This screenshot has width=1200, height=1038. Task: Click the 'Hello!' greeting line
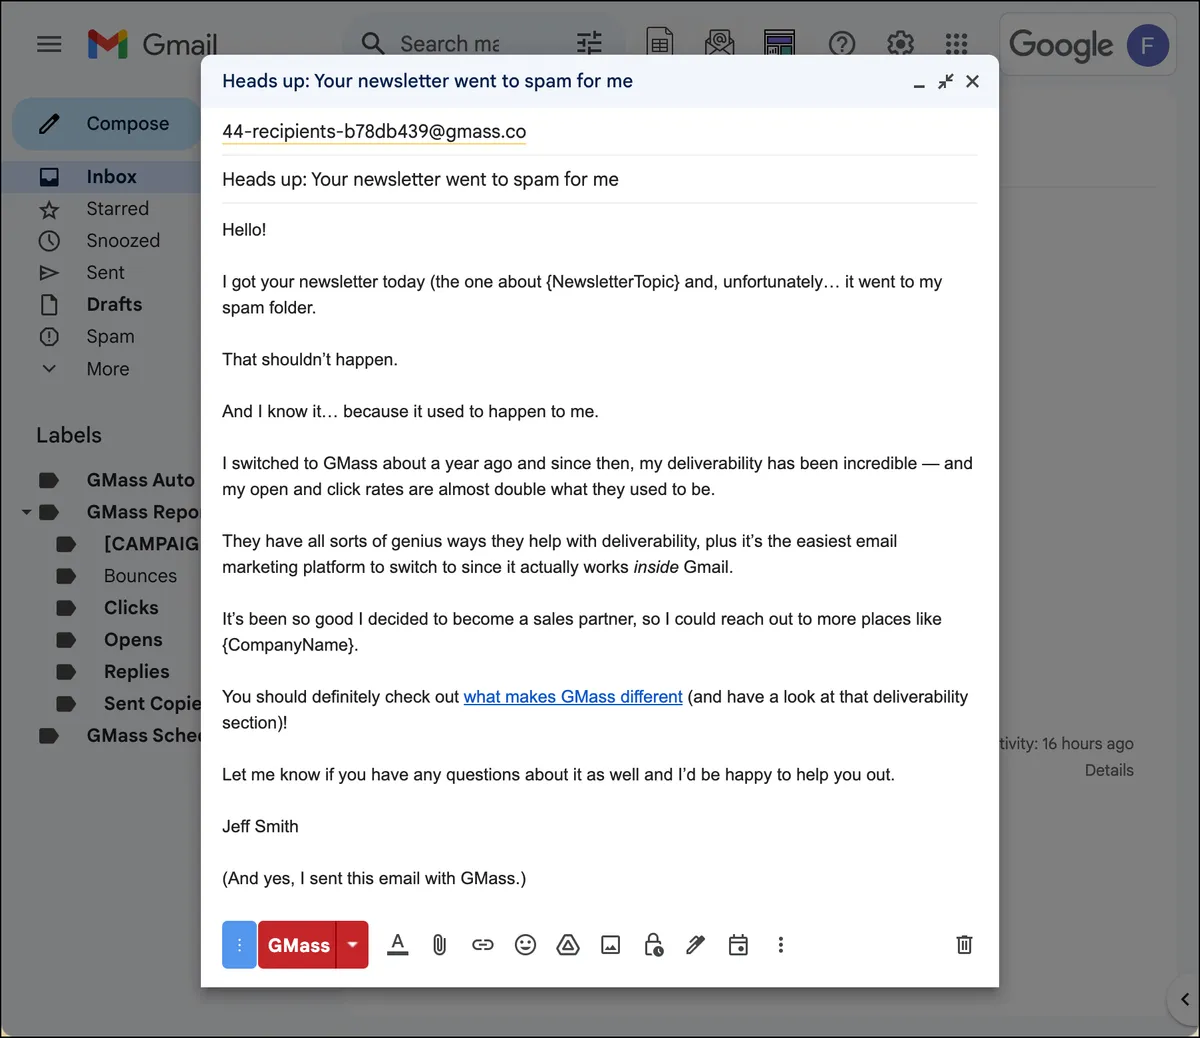pos(244,230)
